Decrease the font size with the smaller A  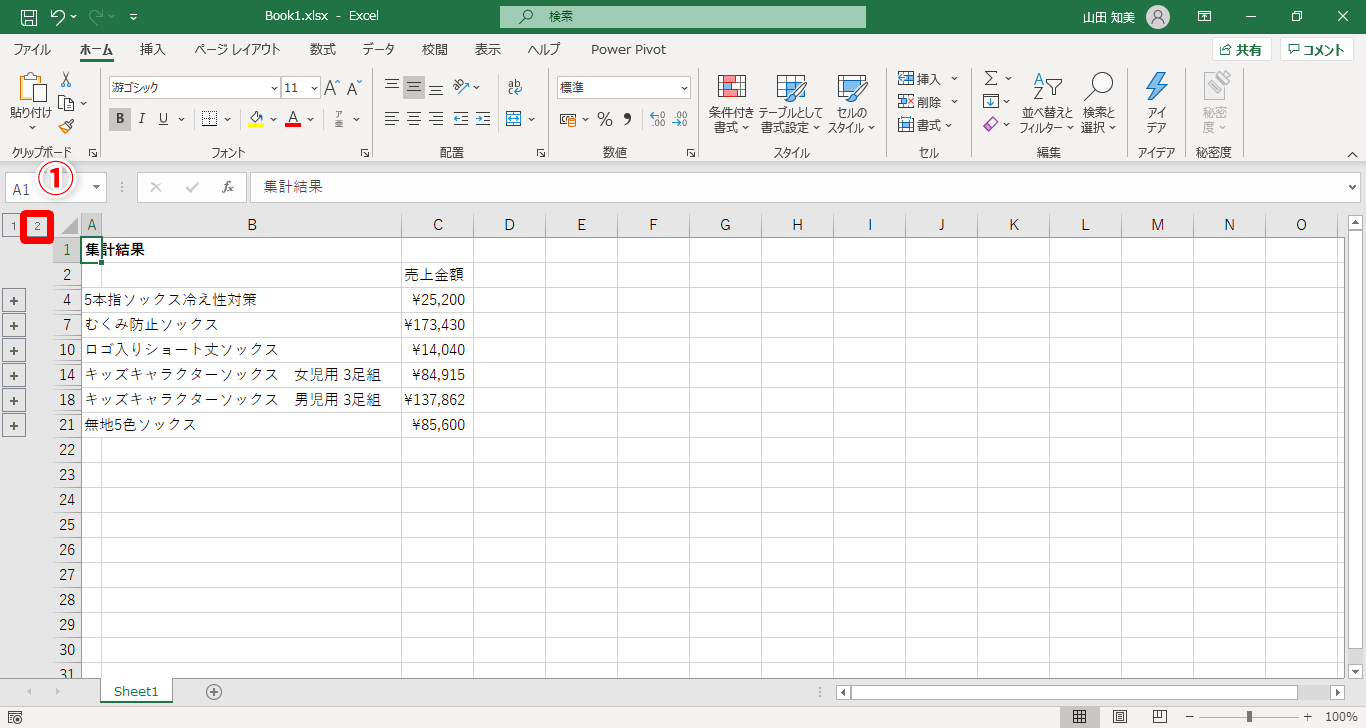353,87
